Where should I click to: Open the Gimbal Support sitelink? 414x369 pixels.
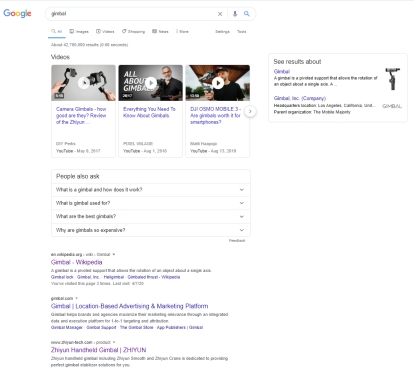point(101,327)
